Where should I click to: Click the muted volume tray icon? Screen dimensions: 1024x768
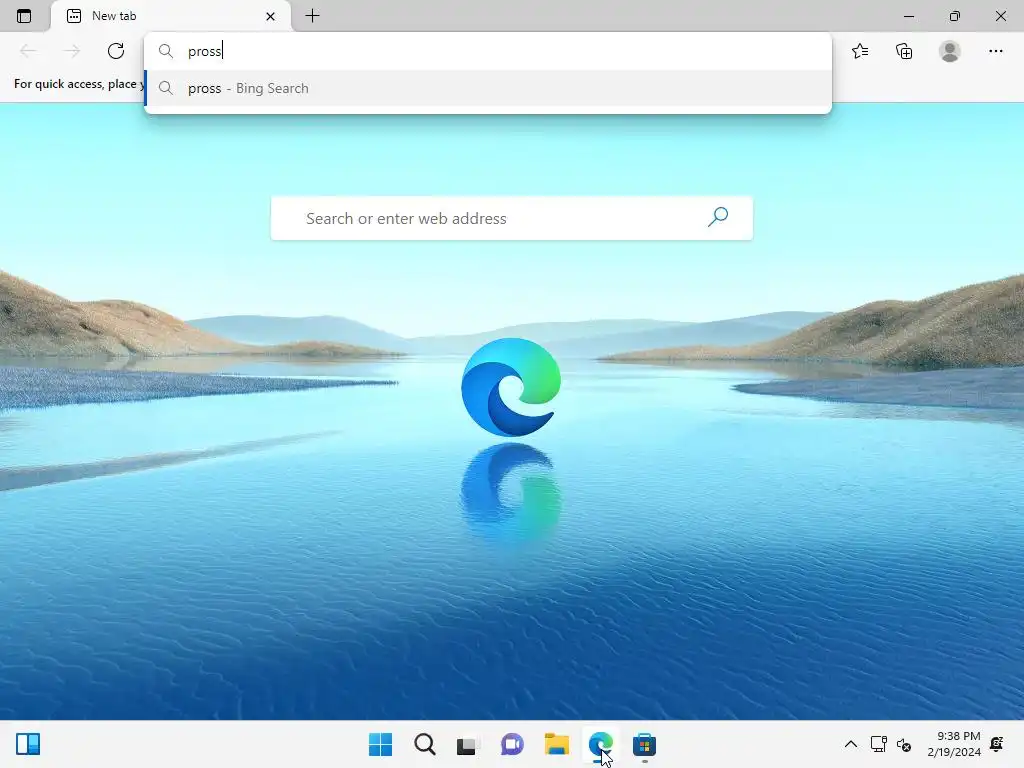(904, 744)
